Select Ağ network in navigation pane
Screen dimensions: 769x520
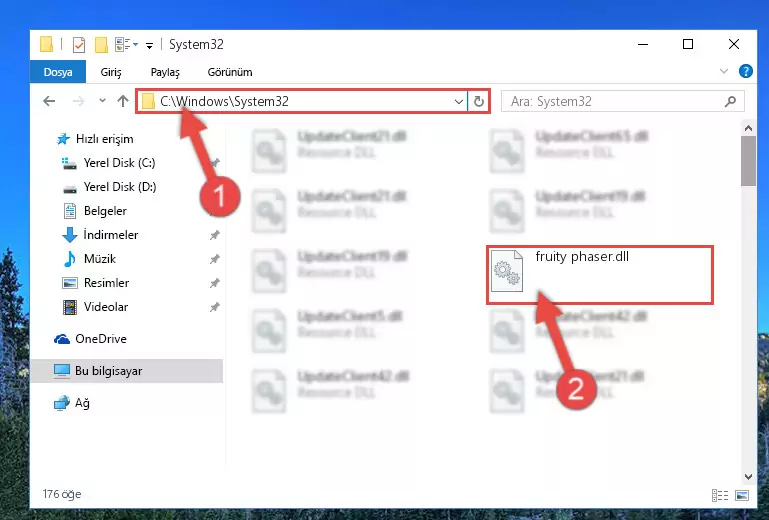coord(82,403)
